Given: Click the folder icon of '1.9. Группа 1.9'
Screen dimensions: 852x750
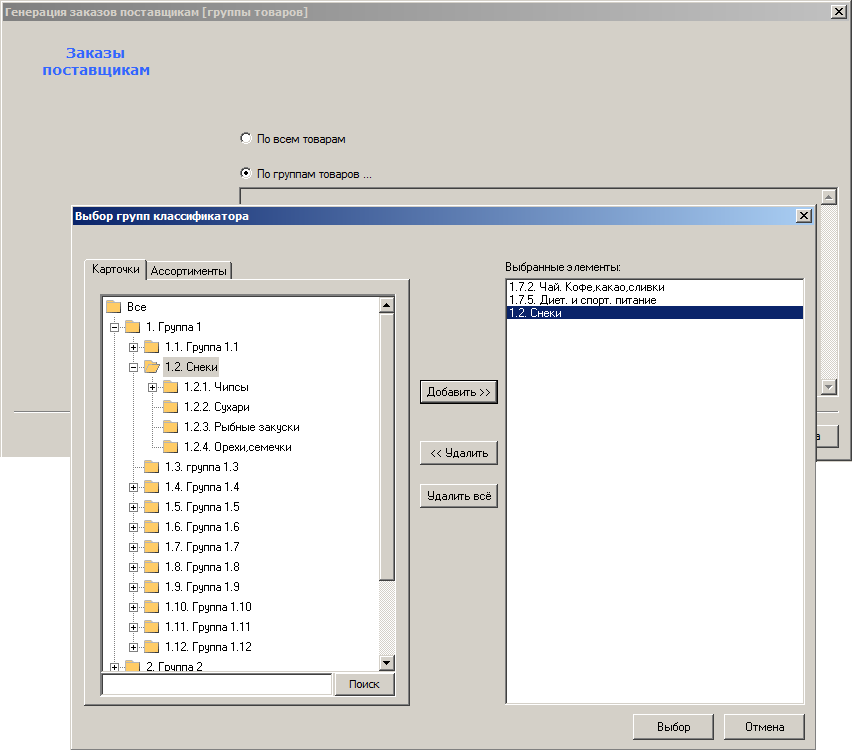Looking at the screenshot, I should point(152,587).
